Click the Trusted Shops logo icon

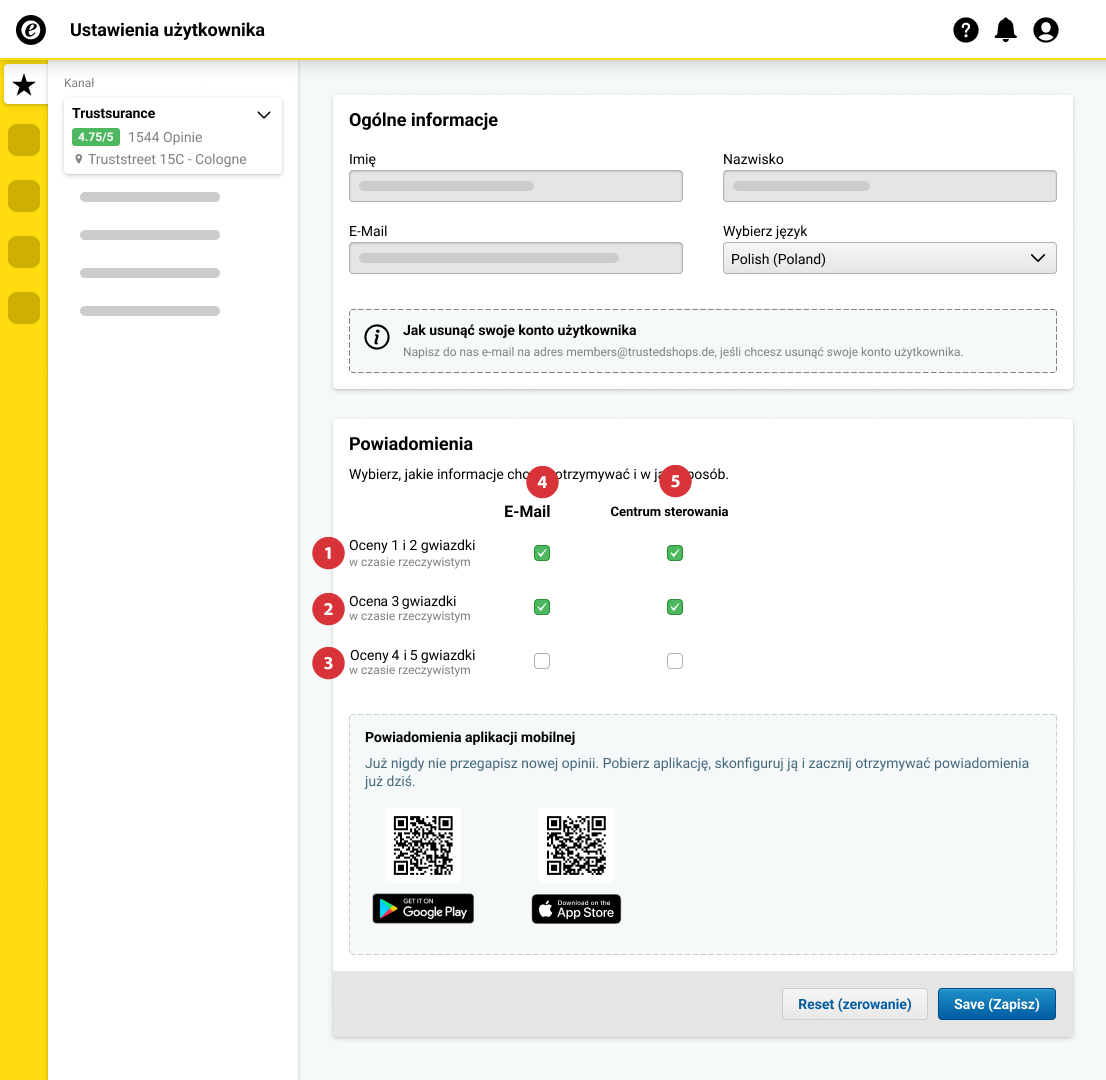pos(31,31)
